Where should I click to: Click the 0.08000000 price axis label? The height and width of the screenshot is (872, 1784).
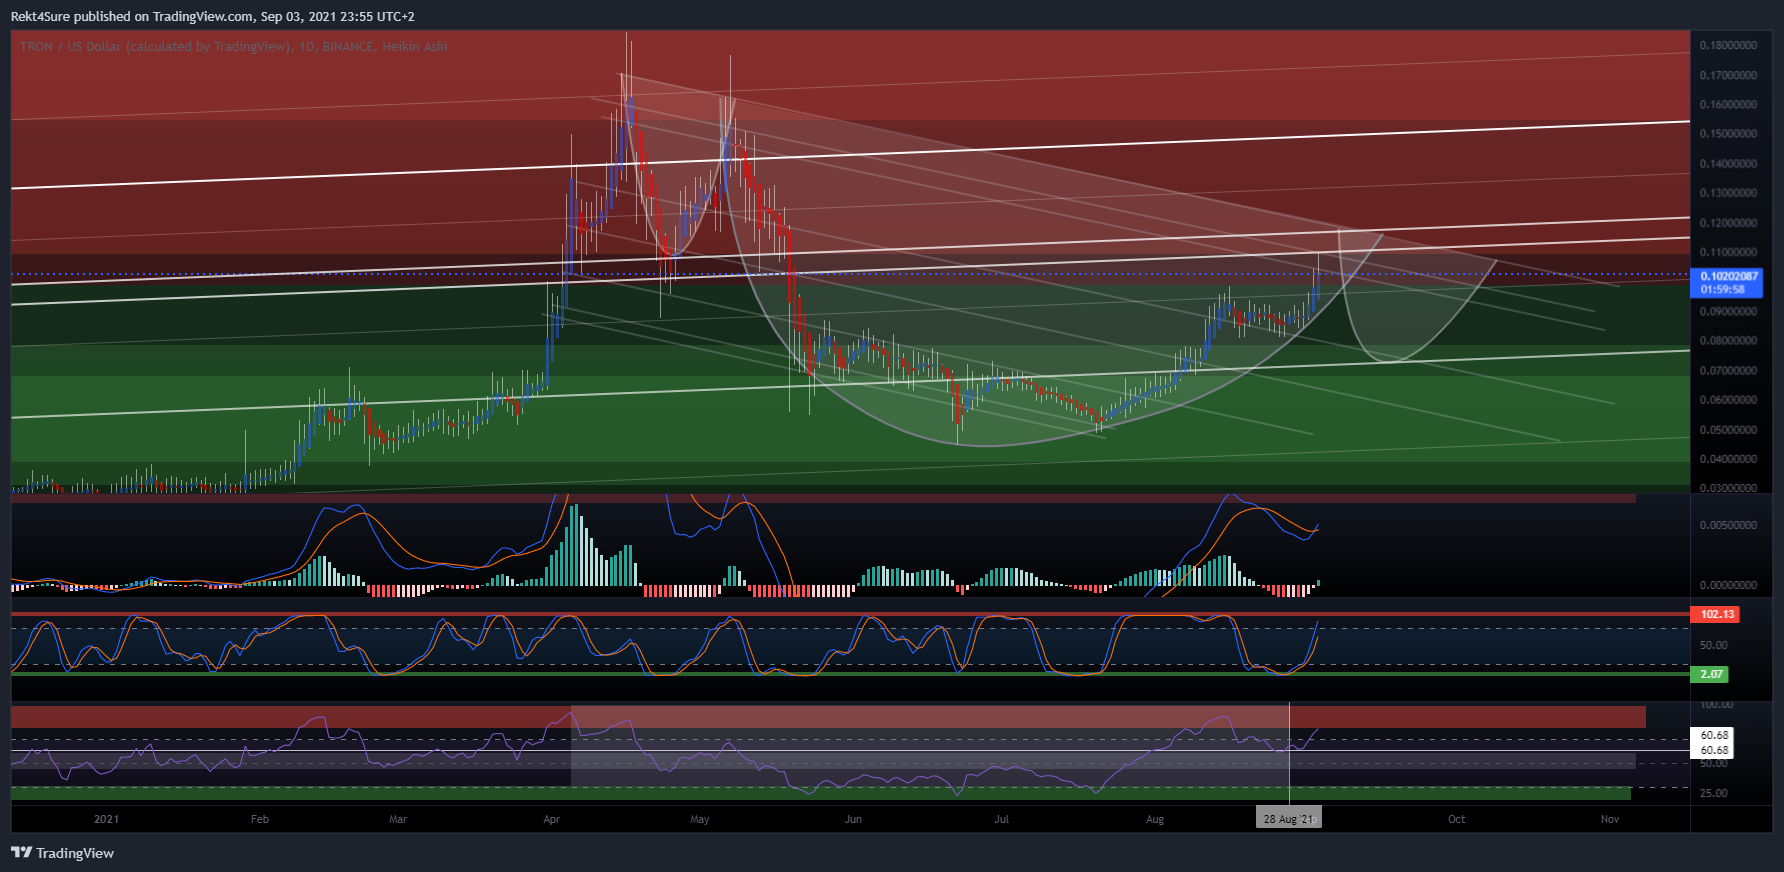pos(1728,340)
